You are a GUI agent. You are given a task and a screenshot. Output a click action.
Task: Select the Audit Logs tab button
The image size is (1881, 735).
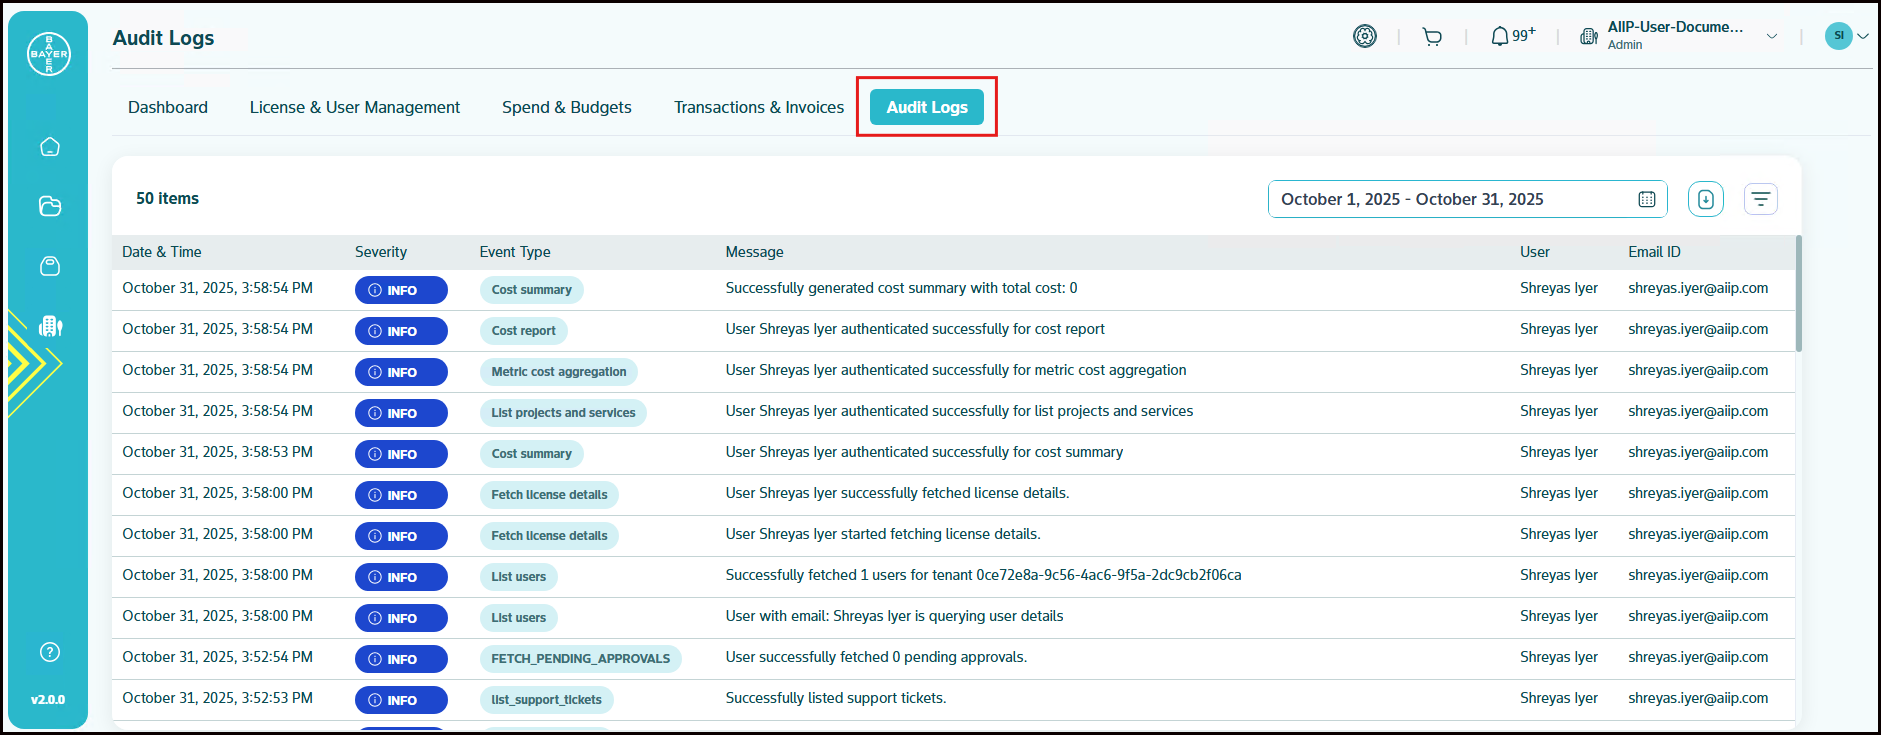coord(926,107)
